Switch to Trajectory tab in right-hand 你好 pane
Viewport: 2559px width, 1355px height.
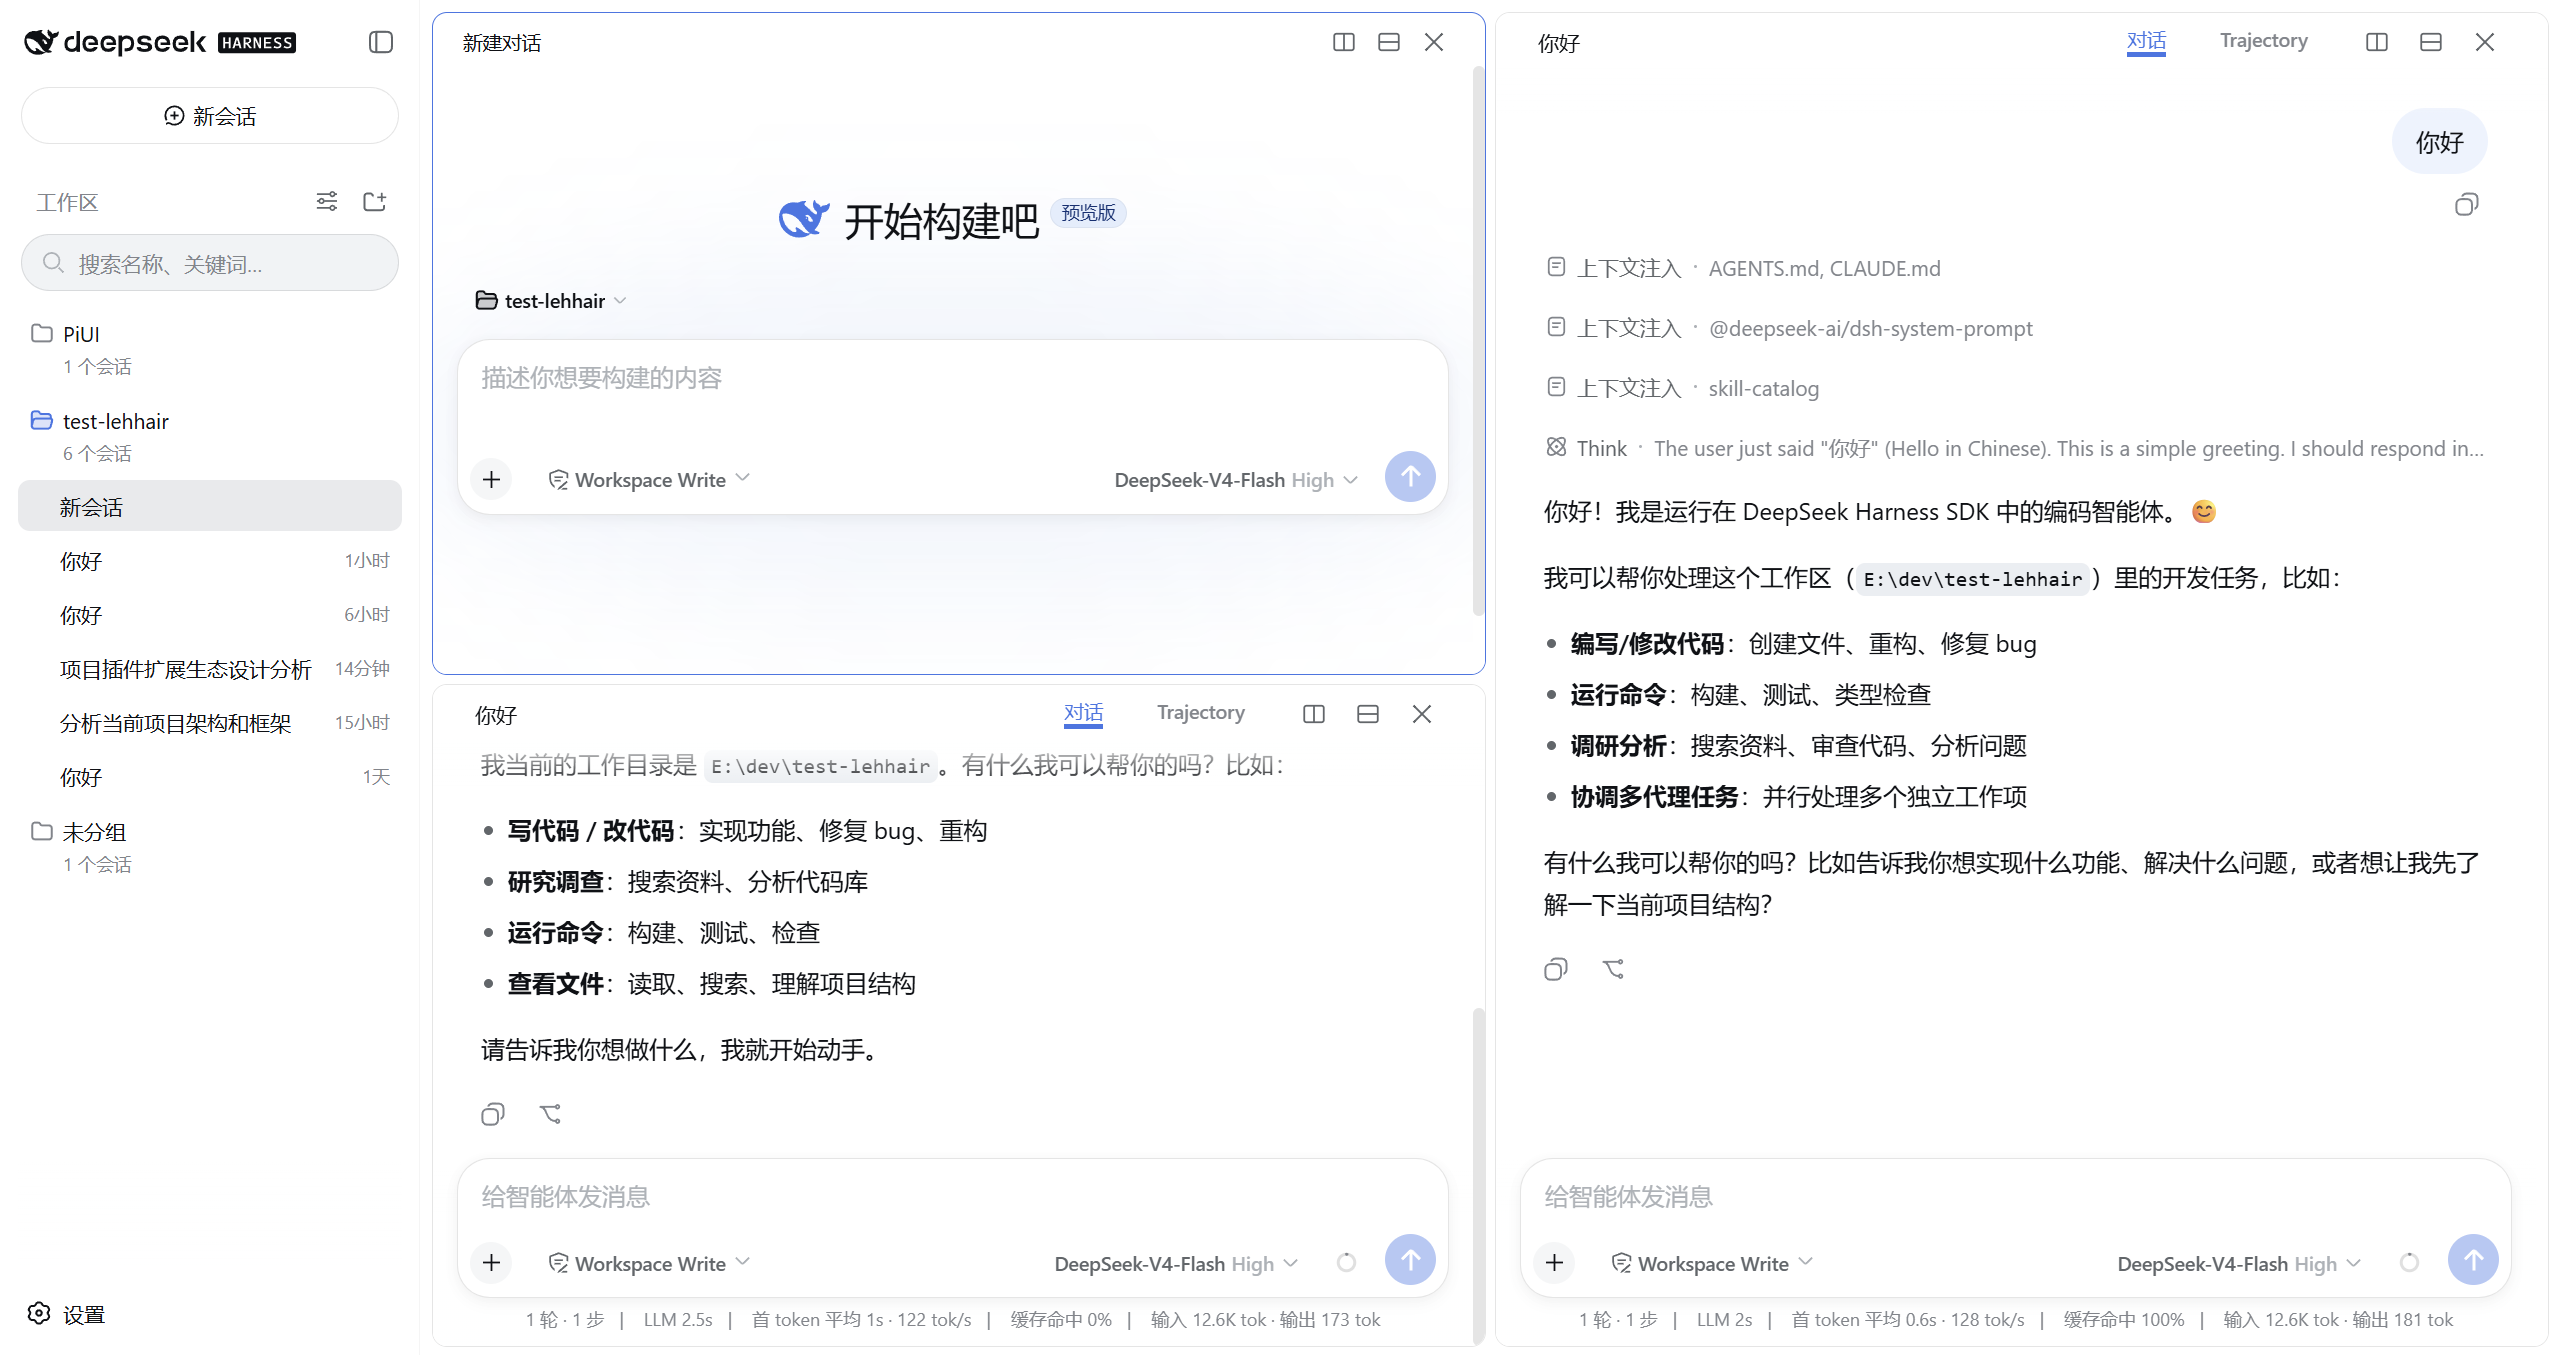click(2264, 40)
